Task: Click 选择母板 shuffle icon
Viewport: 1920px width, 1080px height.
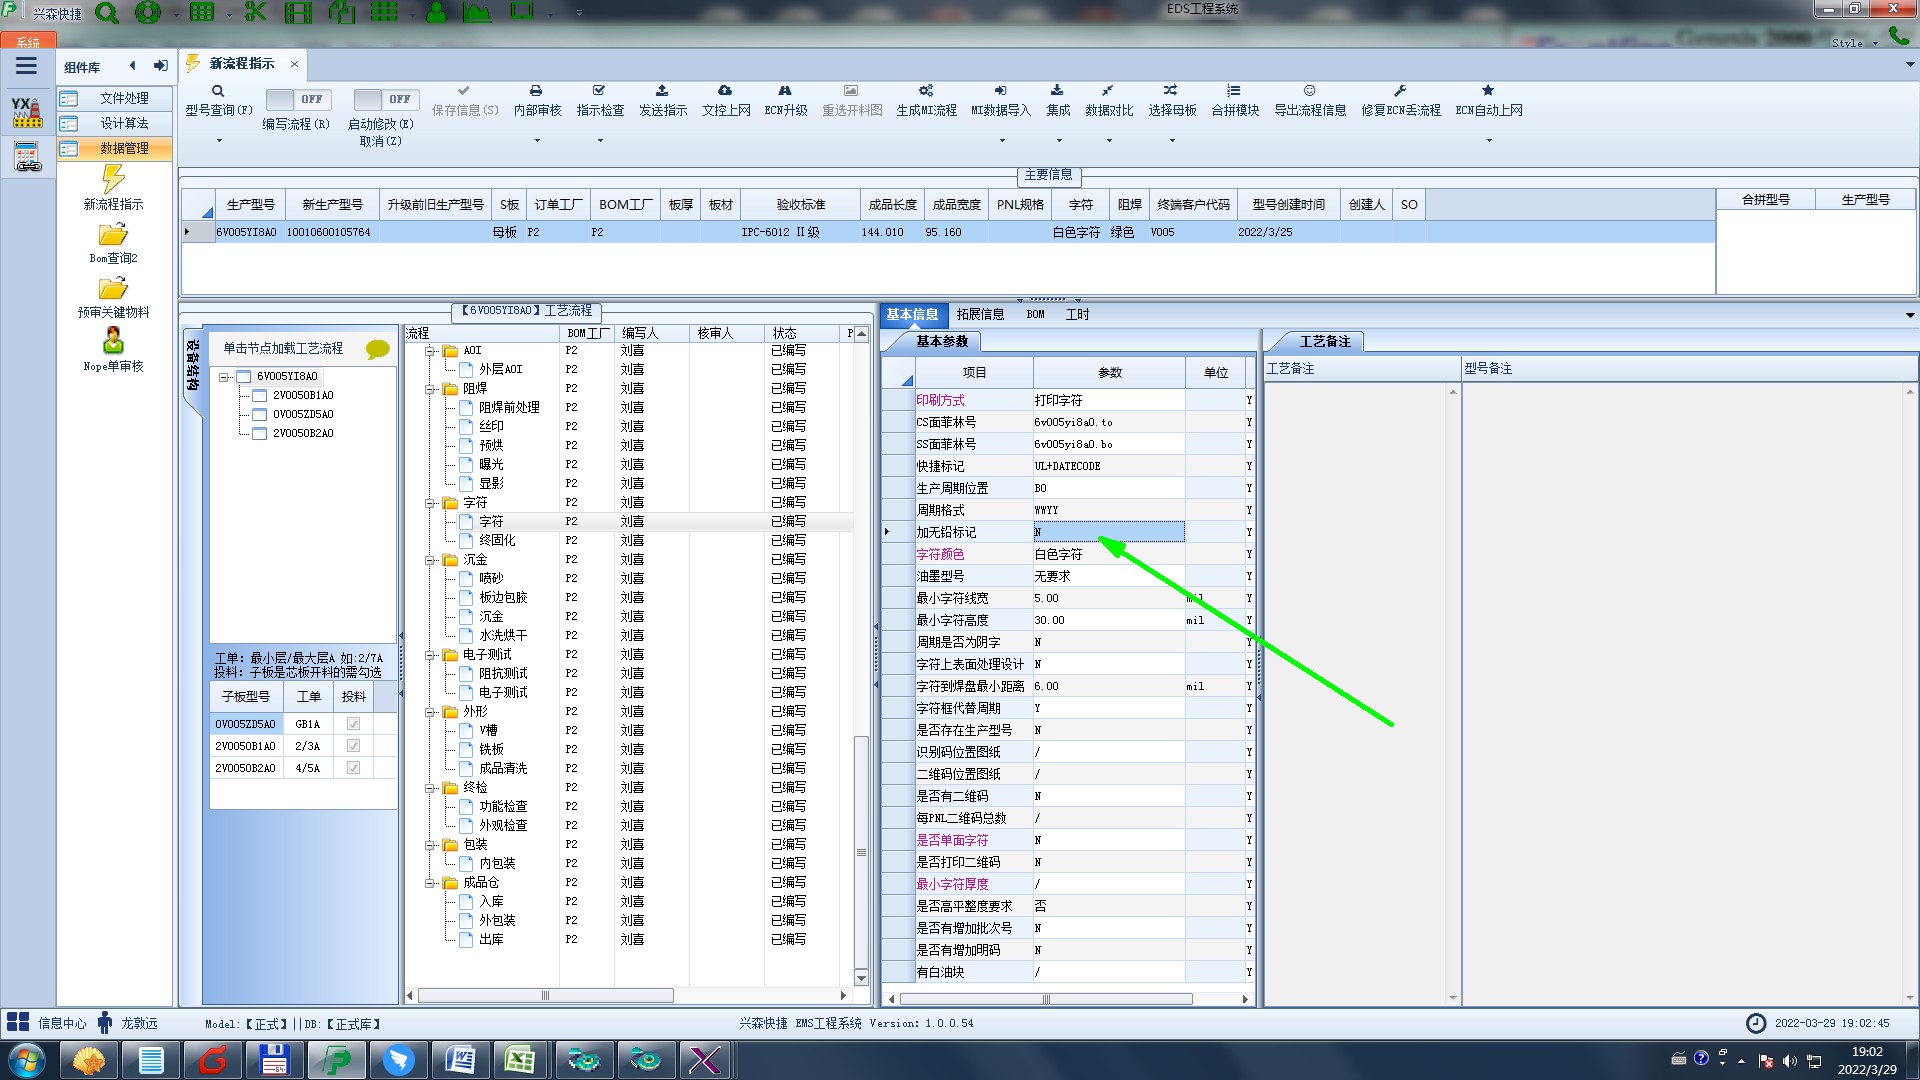Action: click(x=1171, y=91)
